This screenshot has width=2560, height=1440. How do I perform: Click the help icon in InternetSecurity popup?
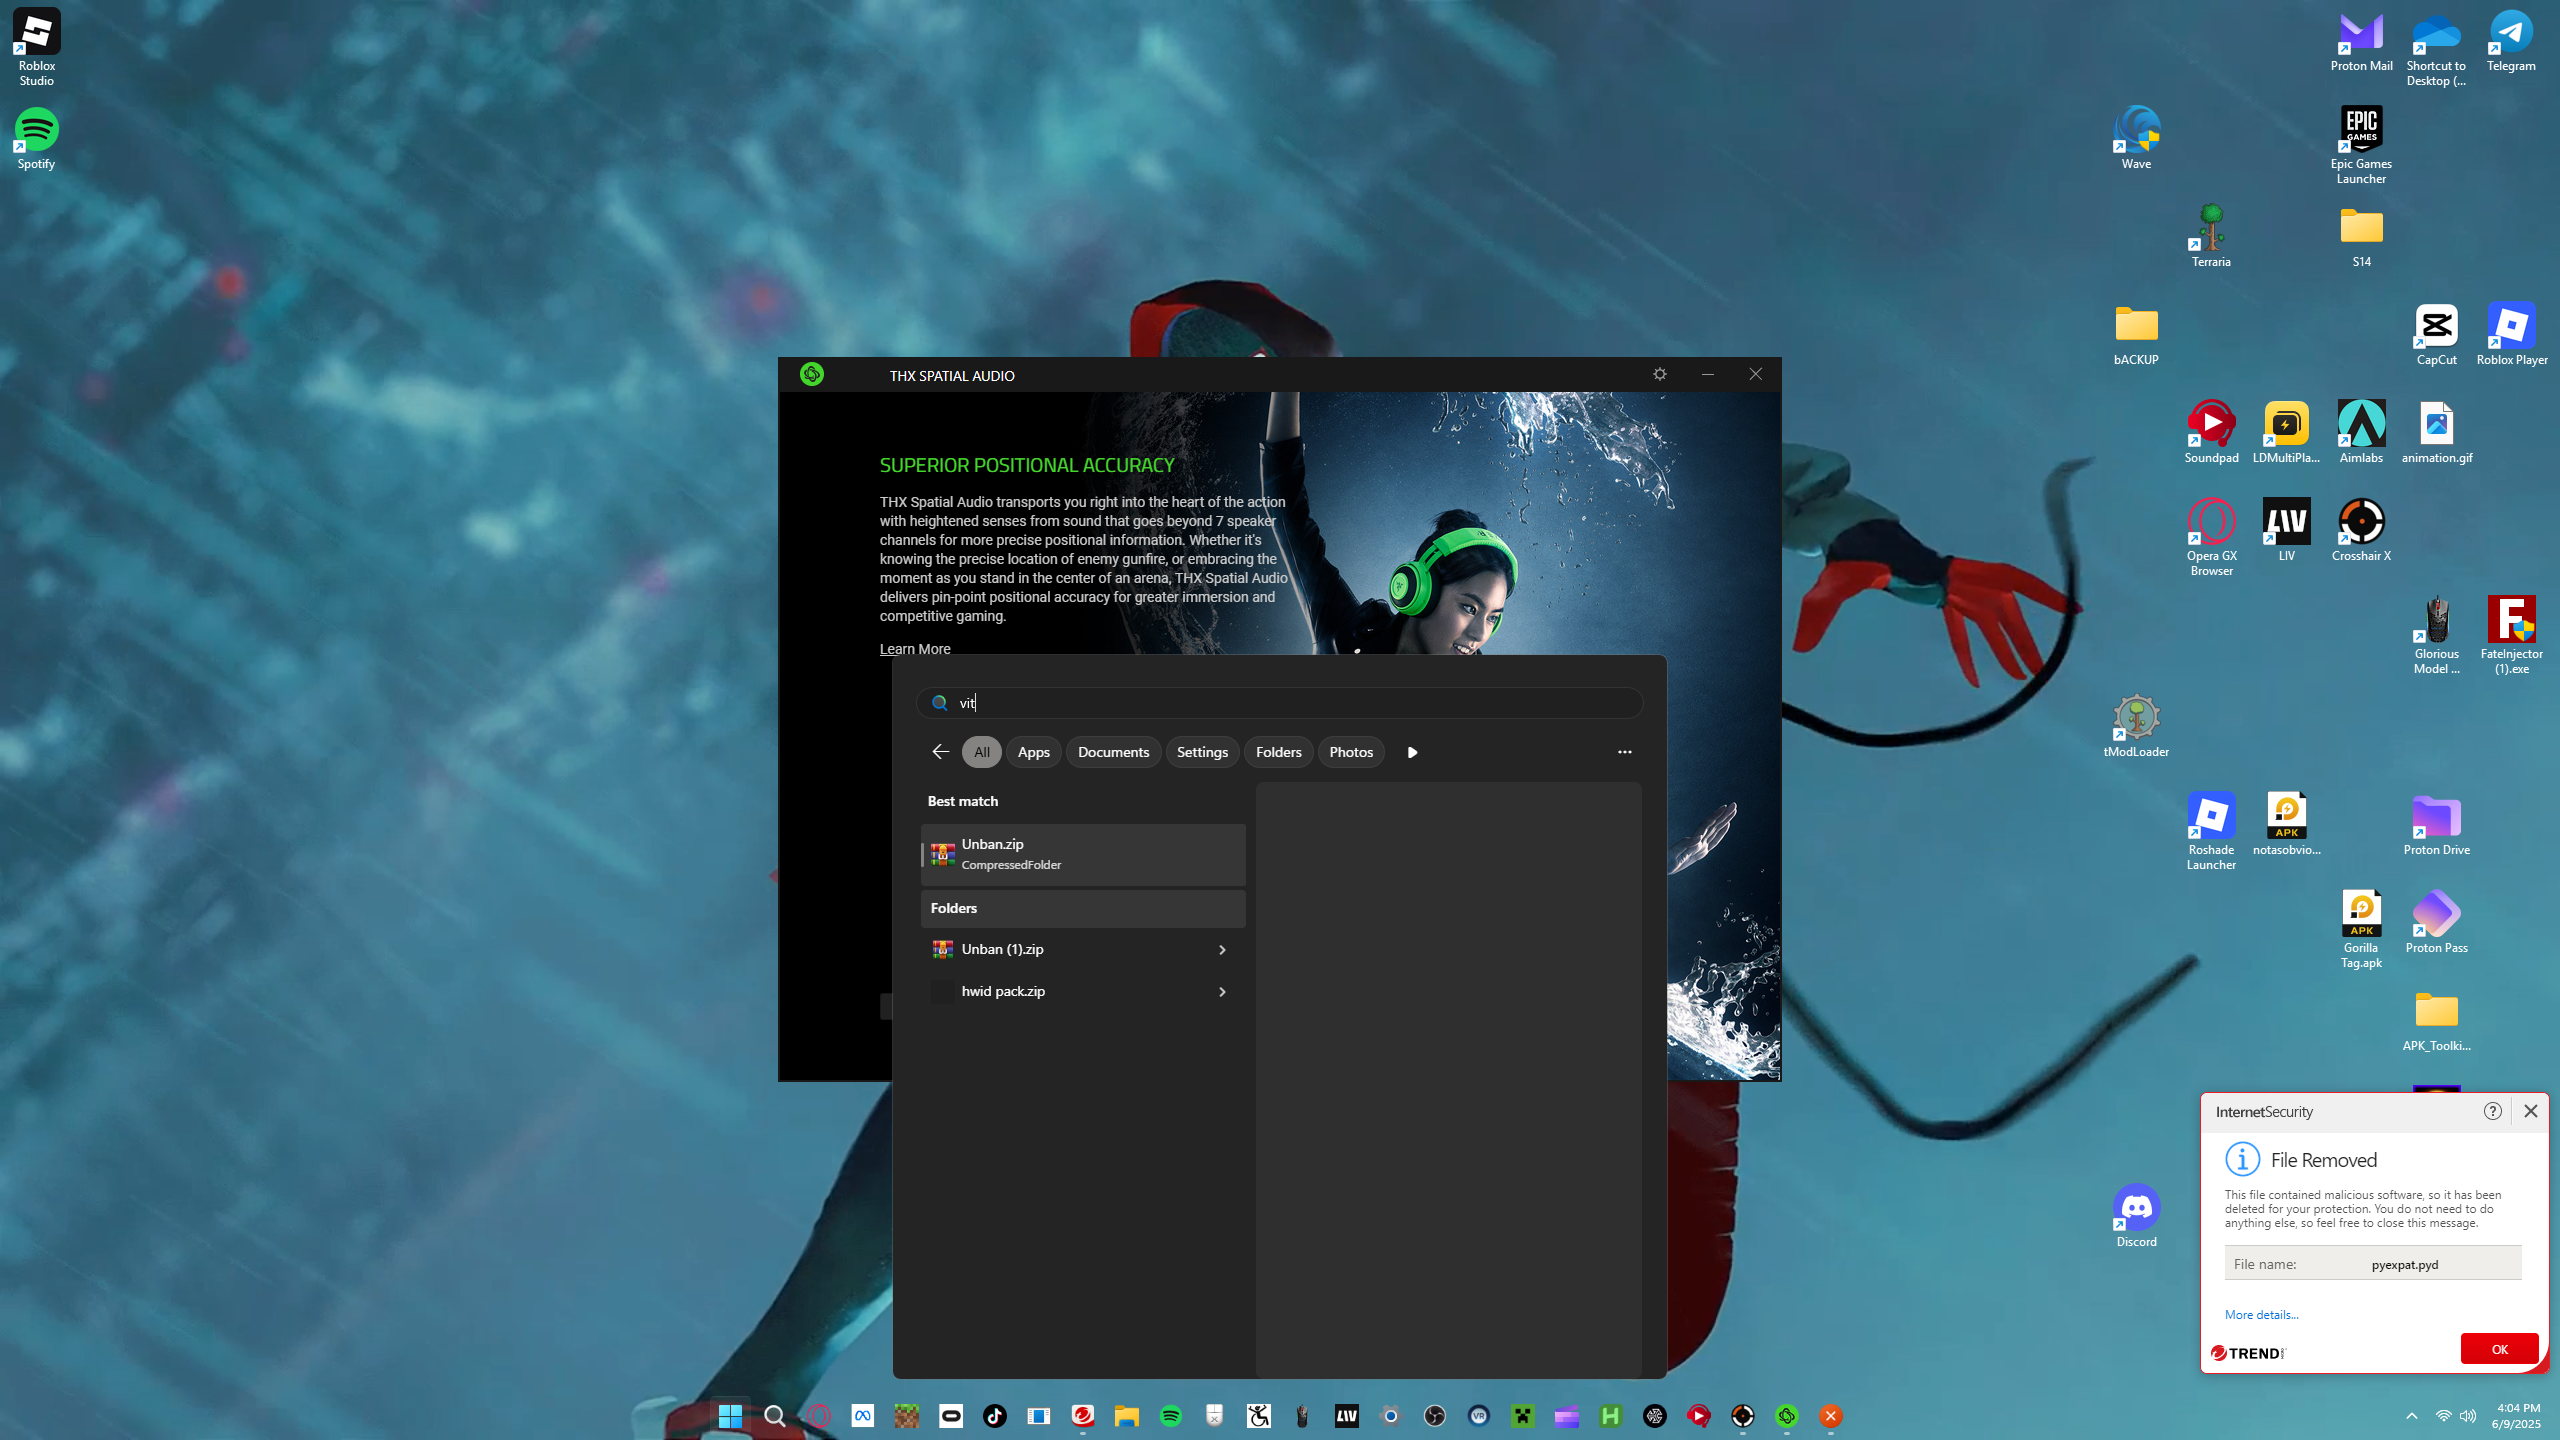point(2492,1111)
